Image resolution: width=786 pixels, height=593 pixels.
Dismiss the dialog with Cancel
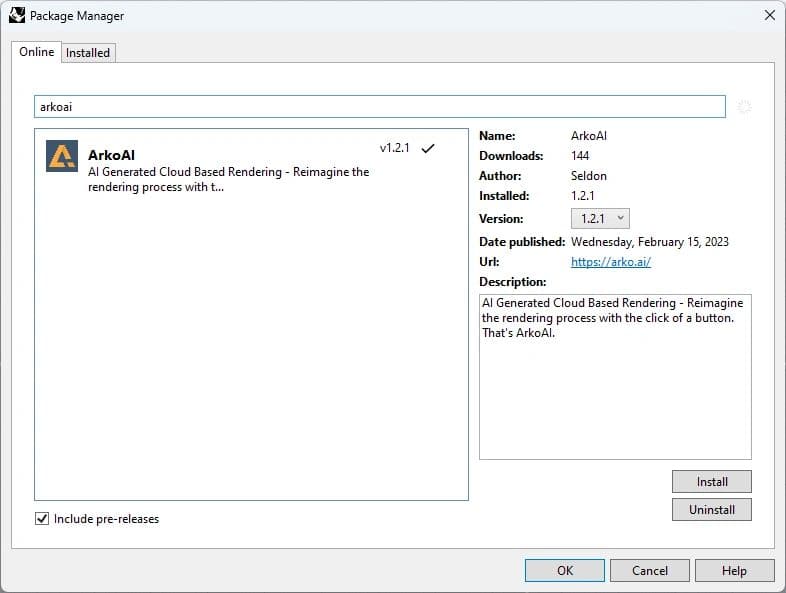(650, 570)
